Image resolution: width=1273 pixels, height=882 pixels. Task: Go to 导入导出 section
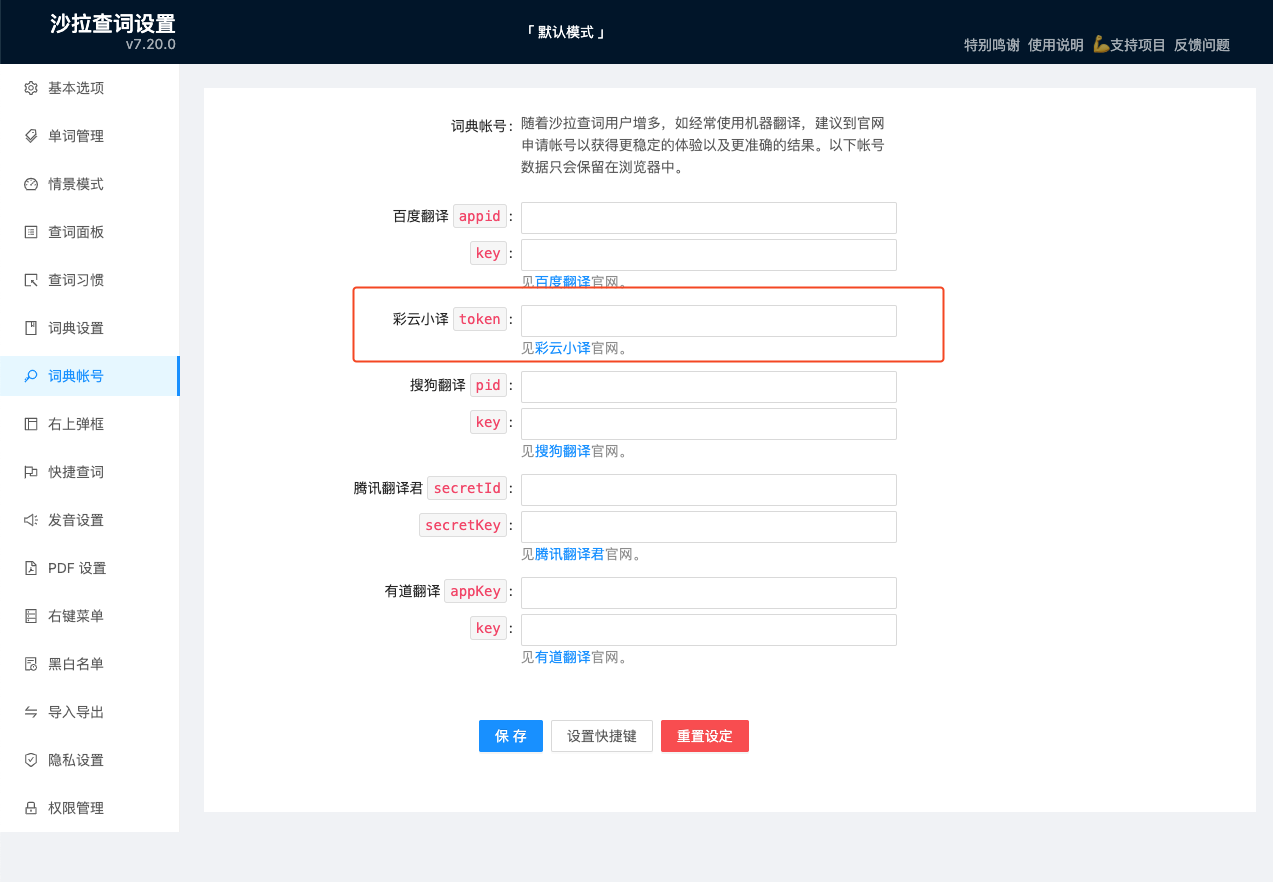[x=89, y=712]
